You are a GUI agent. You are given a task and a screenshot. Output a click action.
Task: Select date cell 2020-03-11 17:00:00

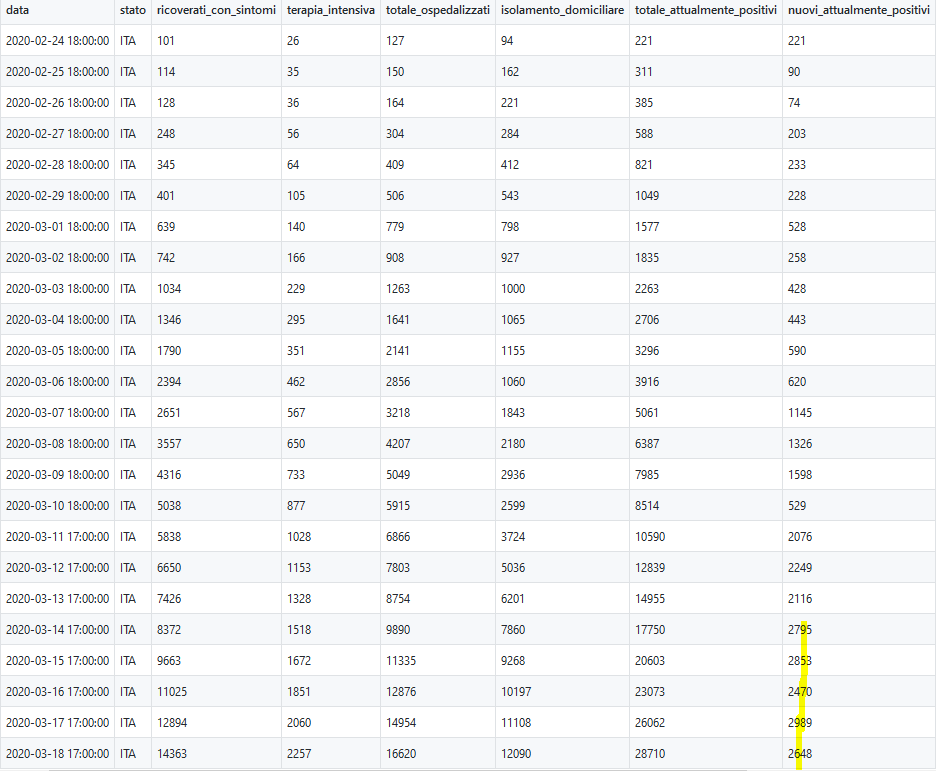(57, 537)
